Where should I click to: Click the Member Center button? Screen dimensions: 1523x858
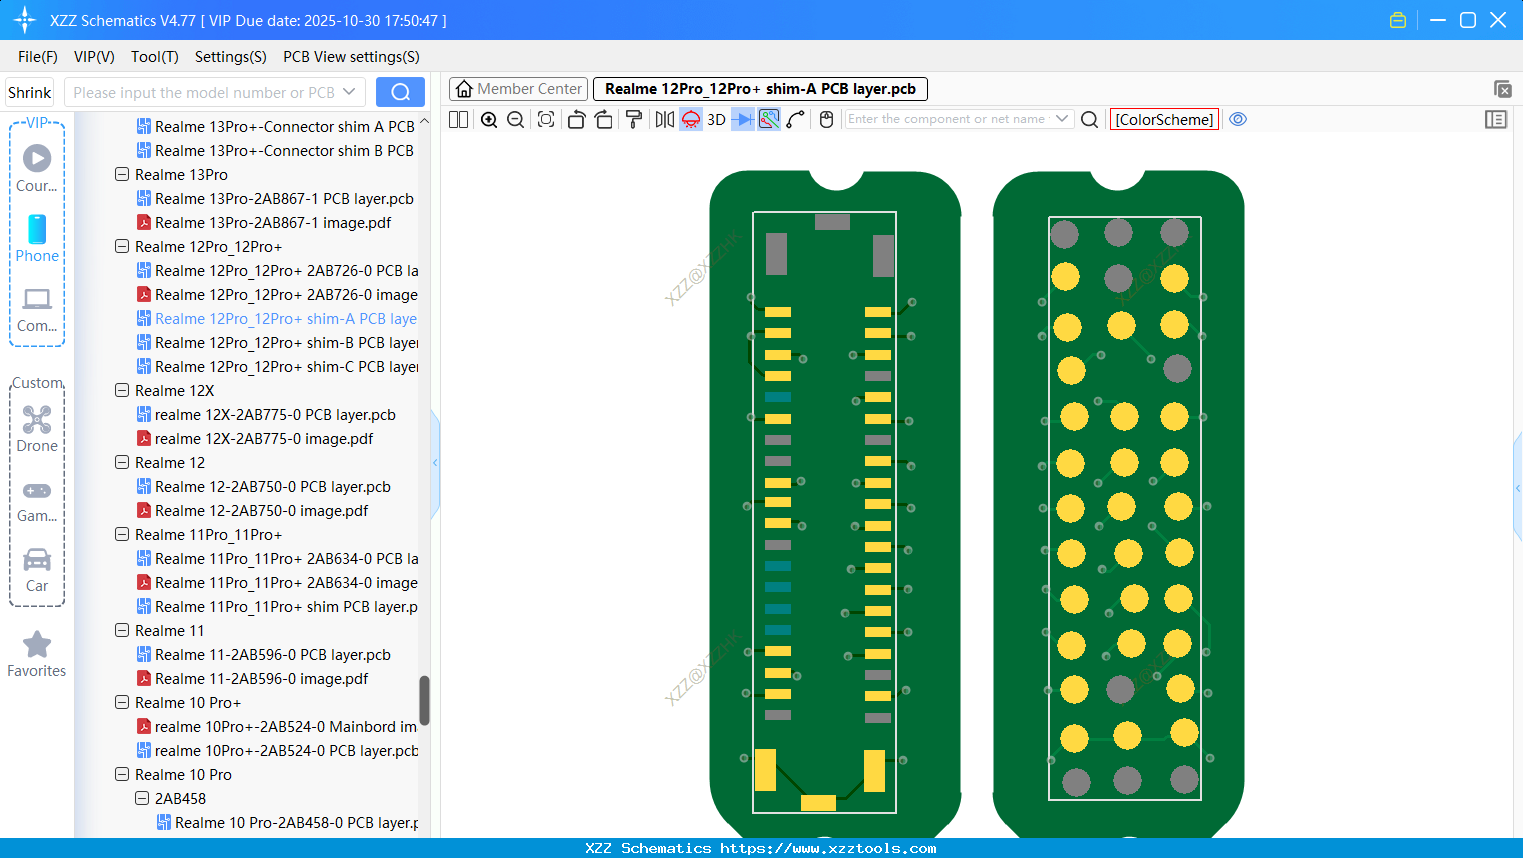point(518,89)
